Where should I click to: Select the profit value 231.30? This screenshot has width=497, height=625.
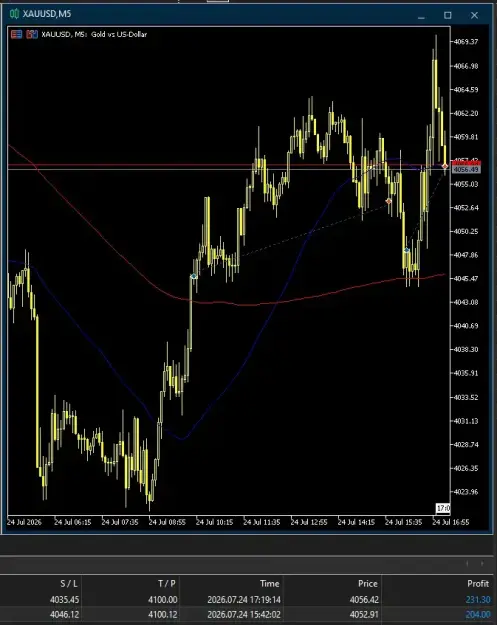(478, 599)
